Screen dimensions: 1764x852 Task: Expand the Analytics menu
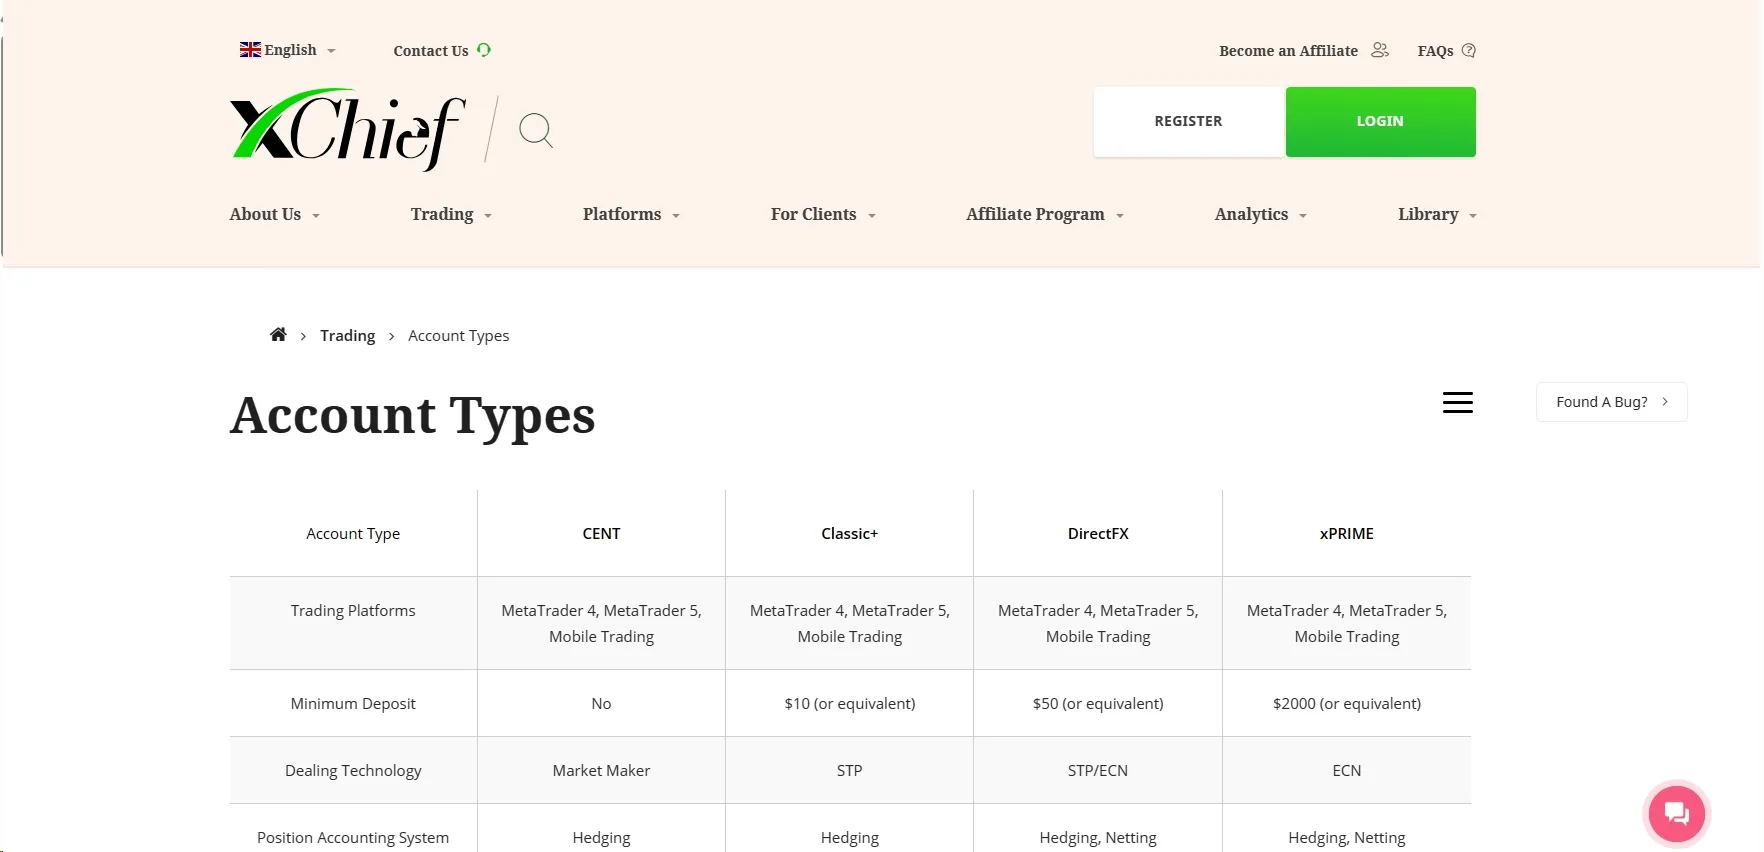tap(1261, 214)
